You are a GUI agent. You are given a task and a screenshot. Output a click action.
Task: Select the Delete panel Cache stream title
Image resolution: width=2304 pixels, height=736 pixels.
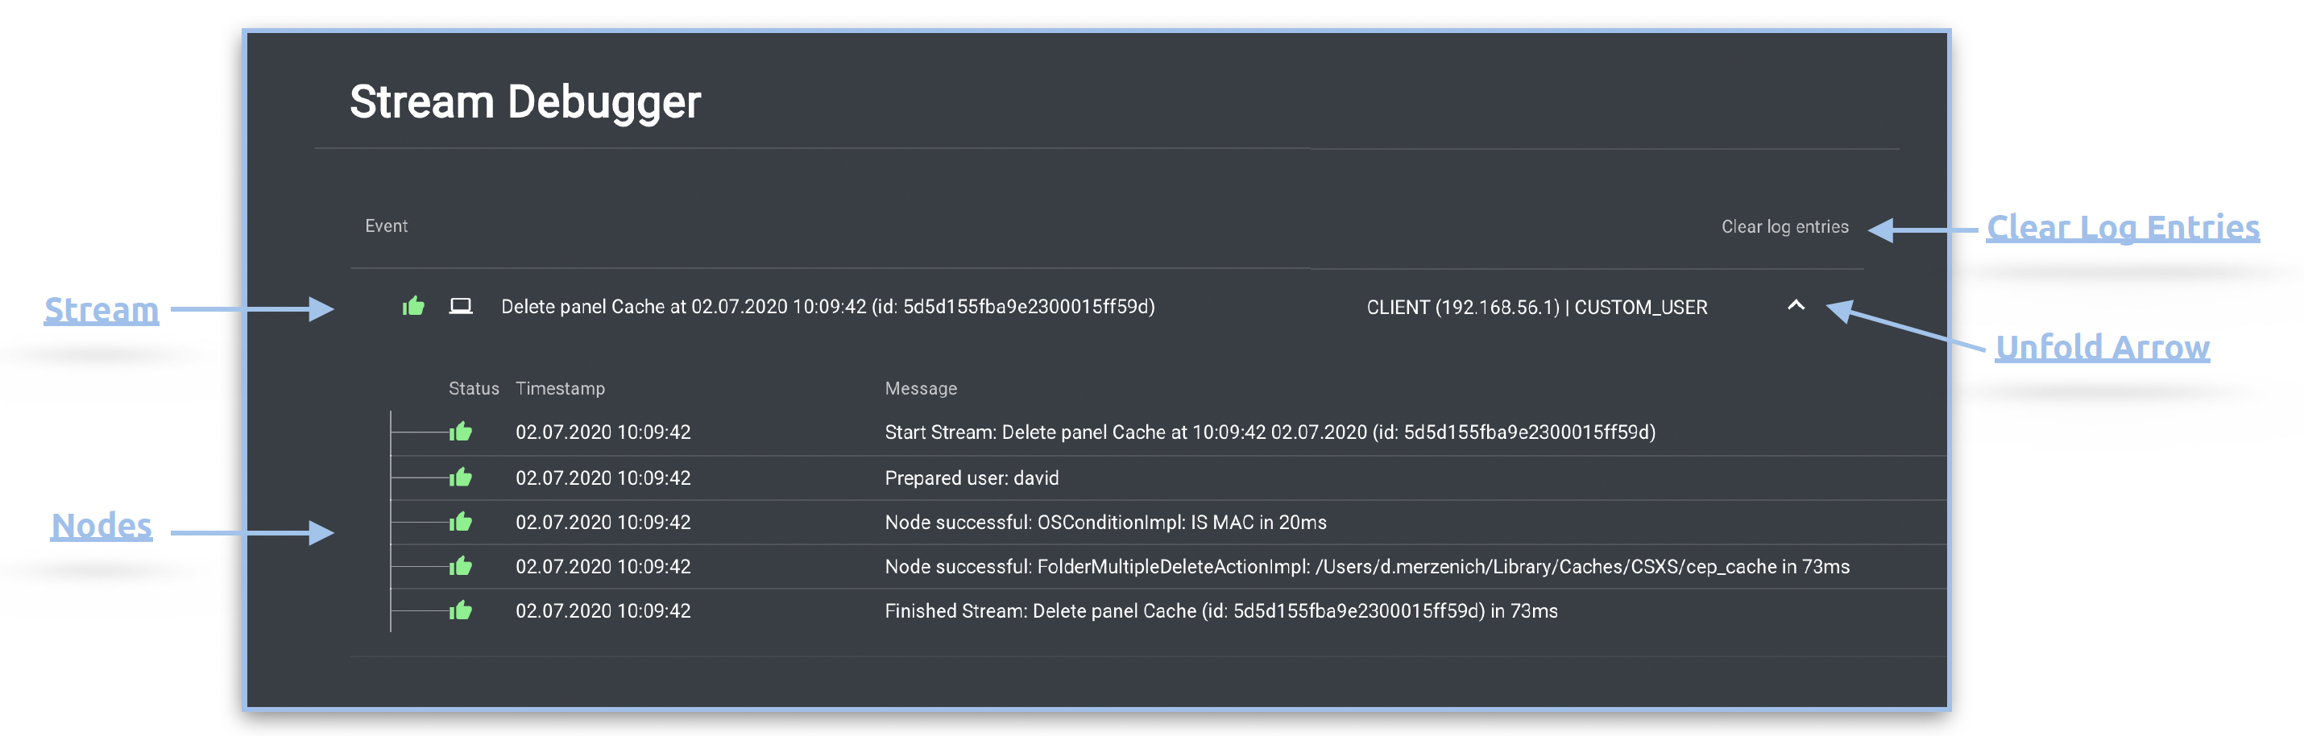(827, 307)
